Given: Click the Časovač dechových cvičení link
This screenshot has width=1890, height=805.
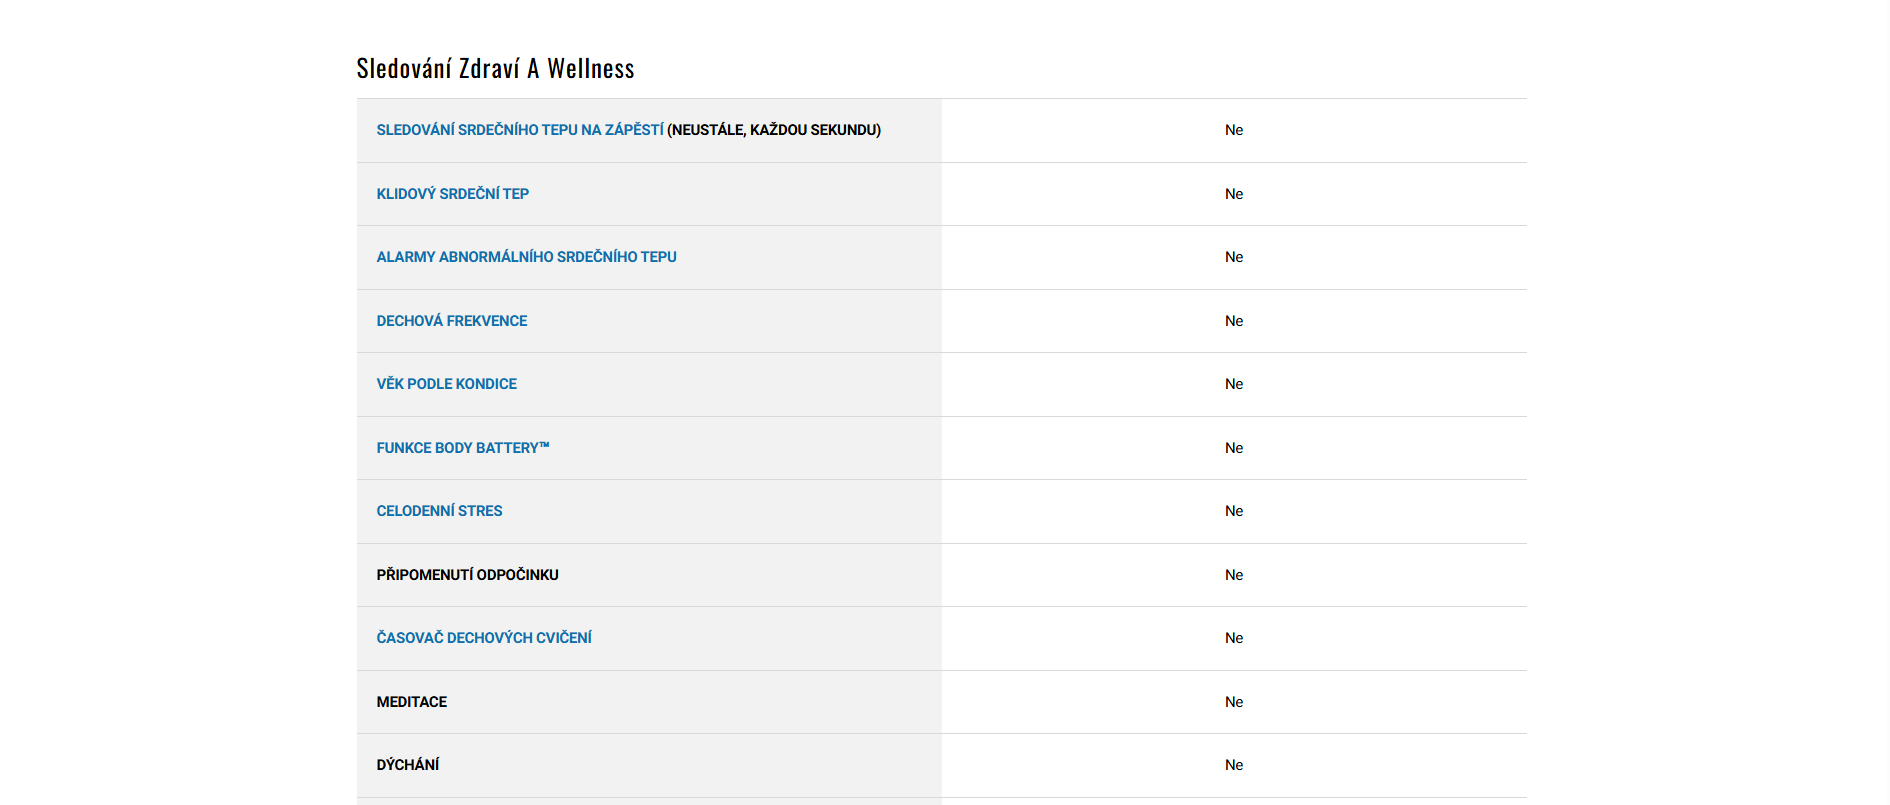Looking at the screenshot, I should (484, 638).
